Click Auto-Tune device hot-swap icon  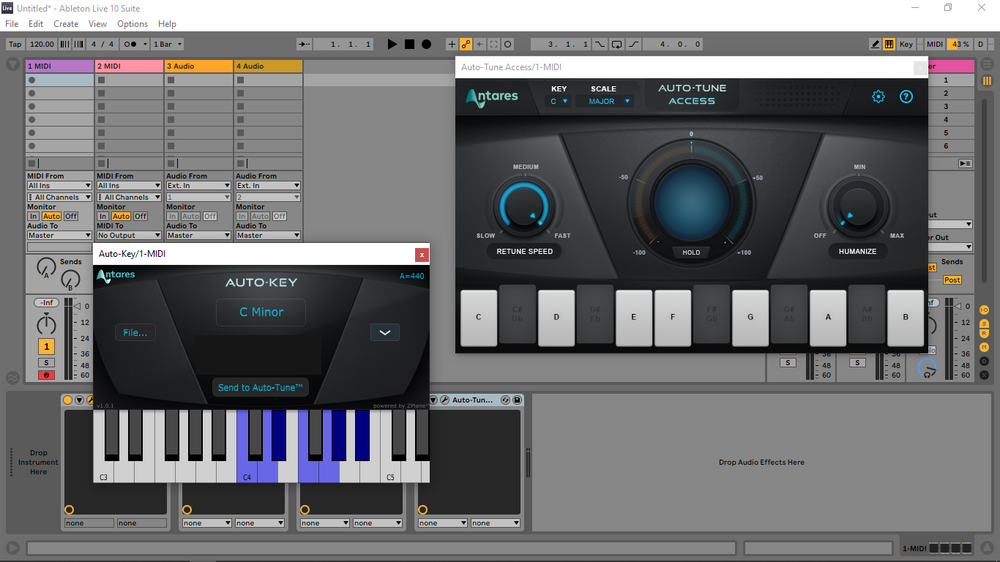click(x=505, y=400)
